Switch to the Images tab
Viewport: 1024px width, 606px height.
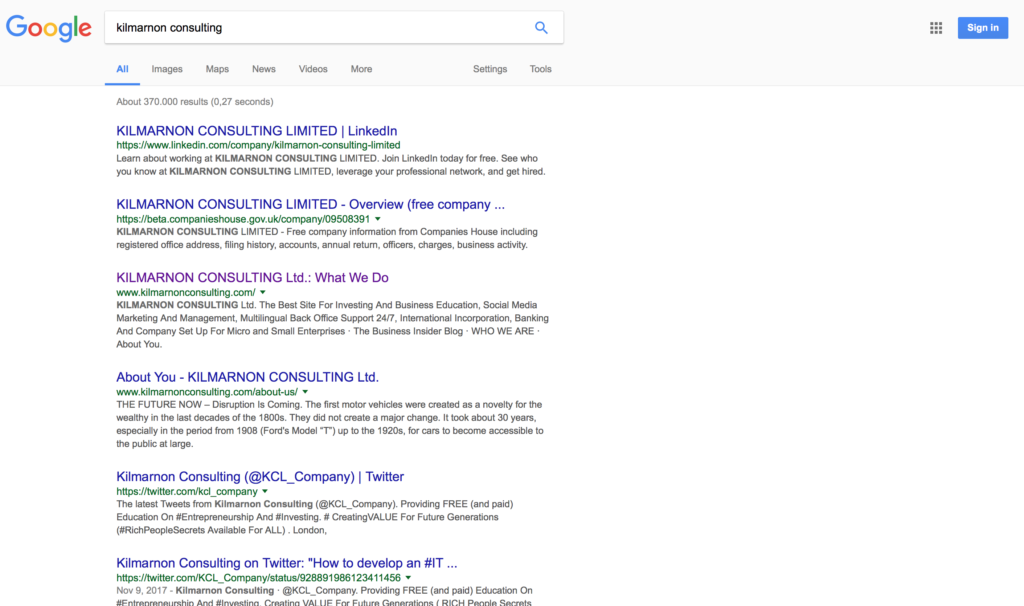coord(167,69)
